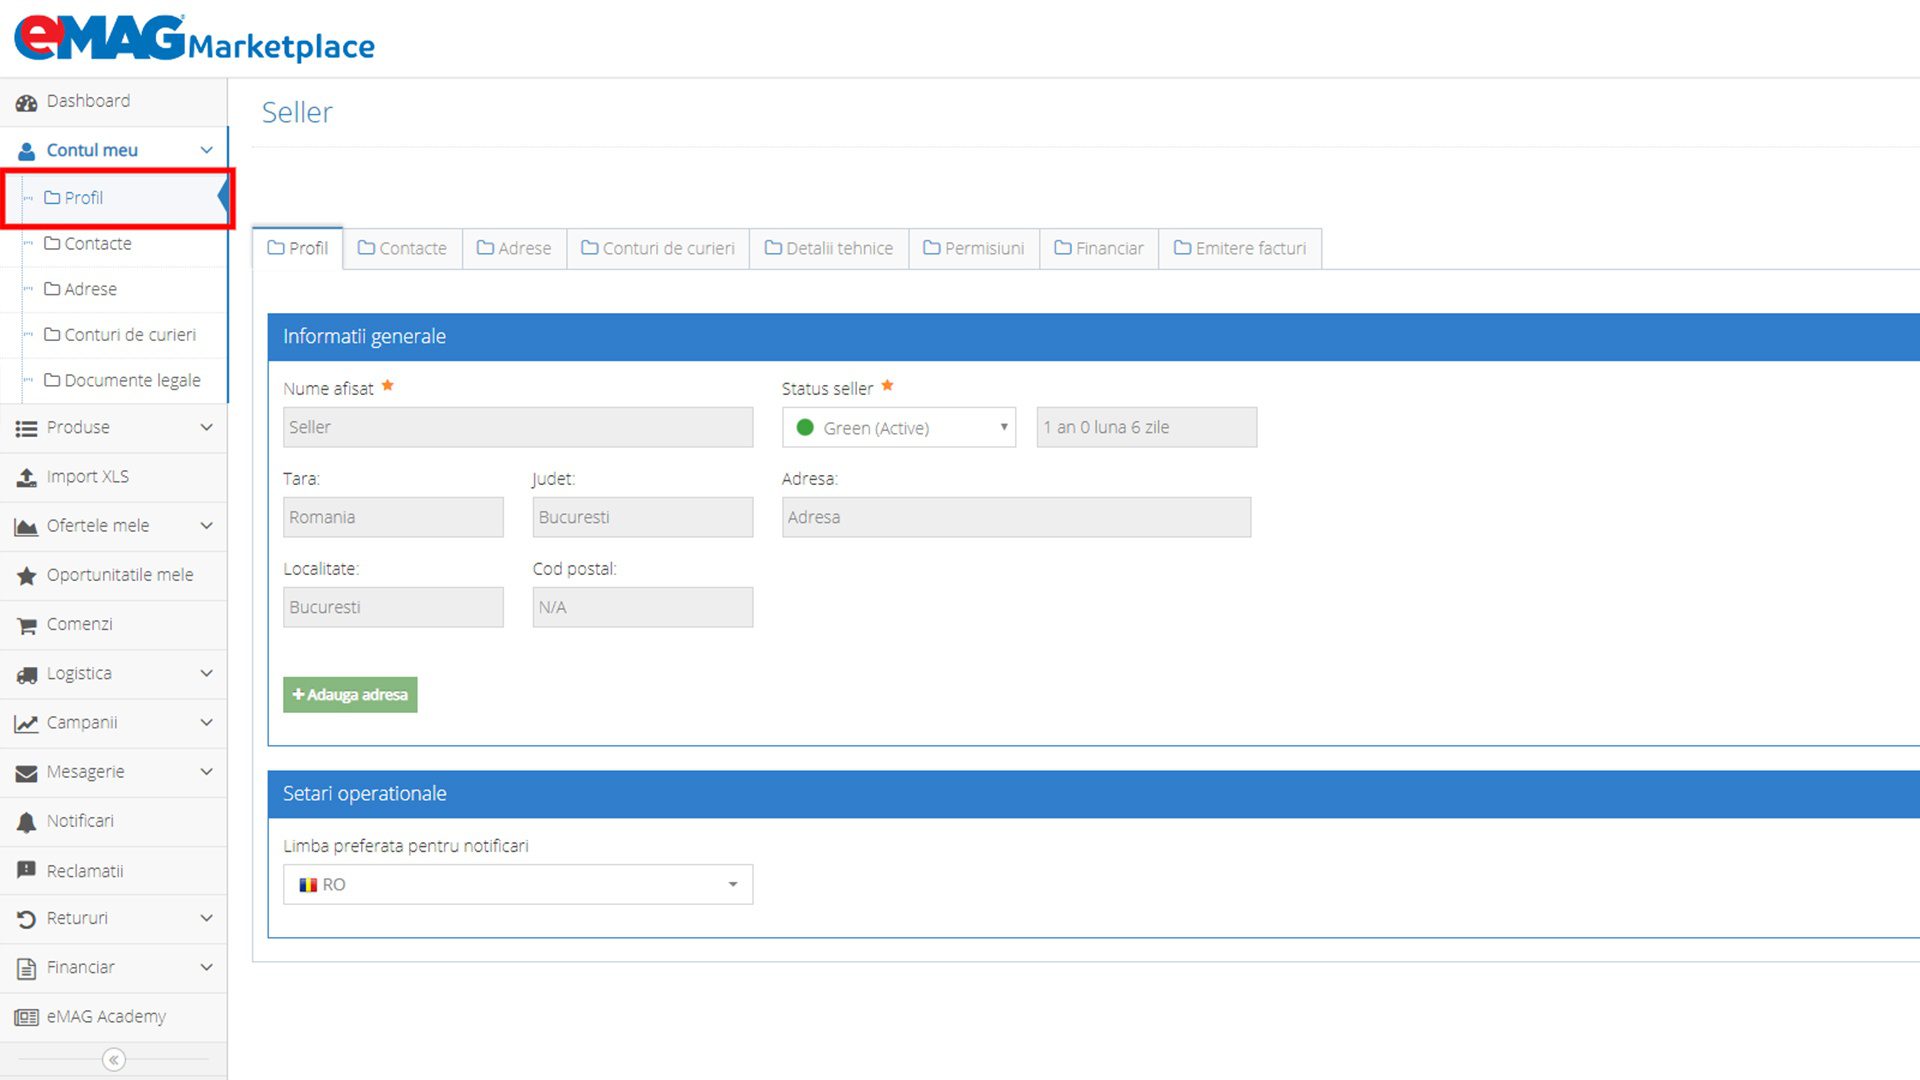Click the eMAG Marketplace logo
The height and width of the screenshot is (1080, 1920).
coord(193,38)
